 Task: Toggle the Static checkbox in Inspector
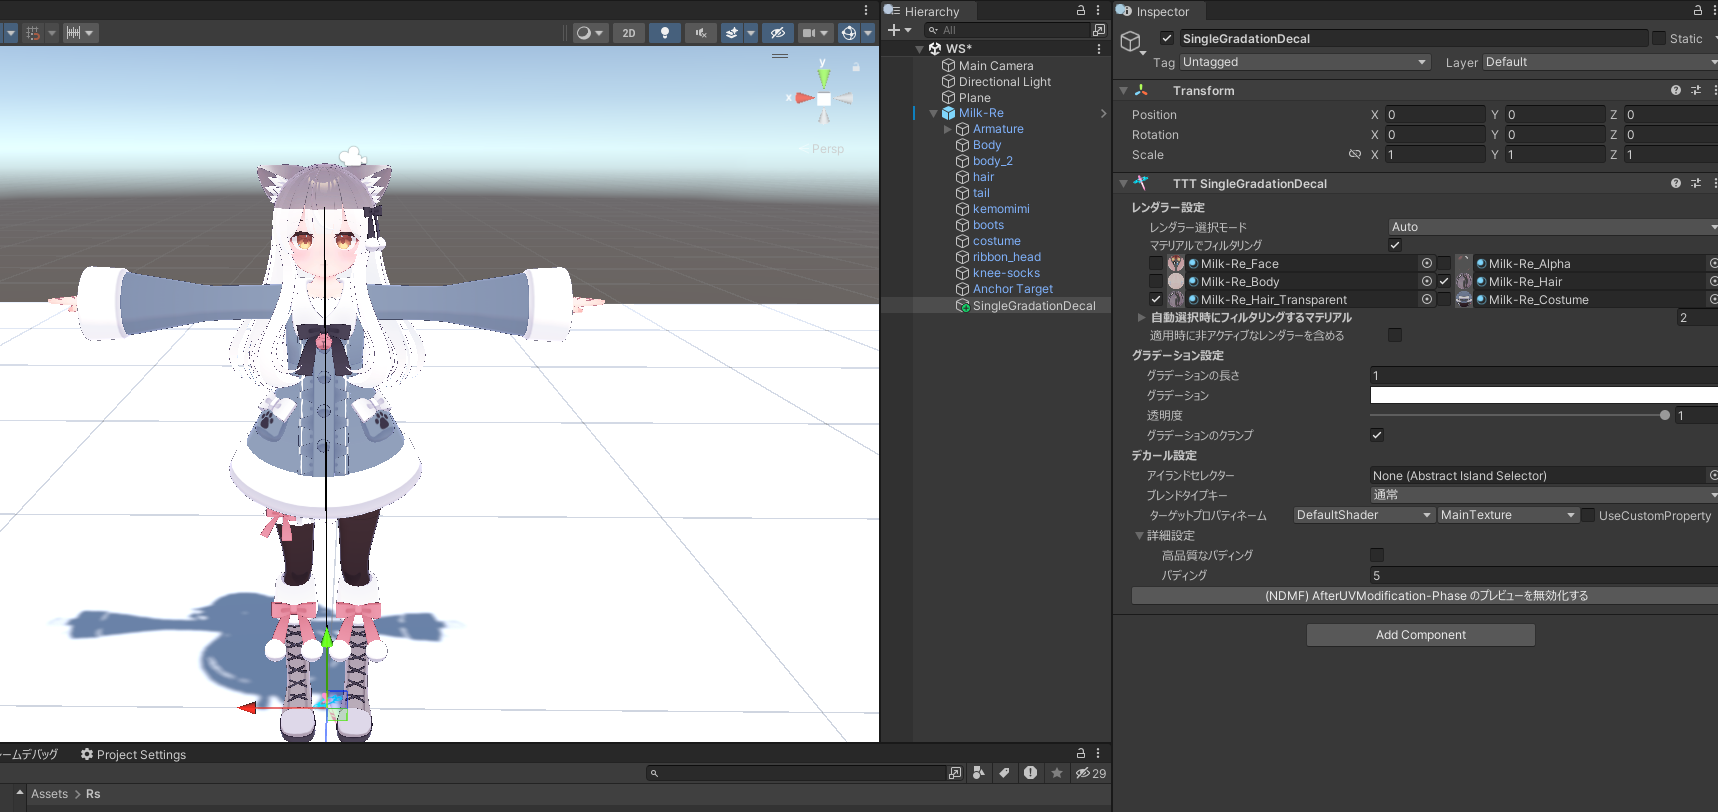[x=1659, y=38]
